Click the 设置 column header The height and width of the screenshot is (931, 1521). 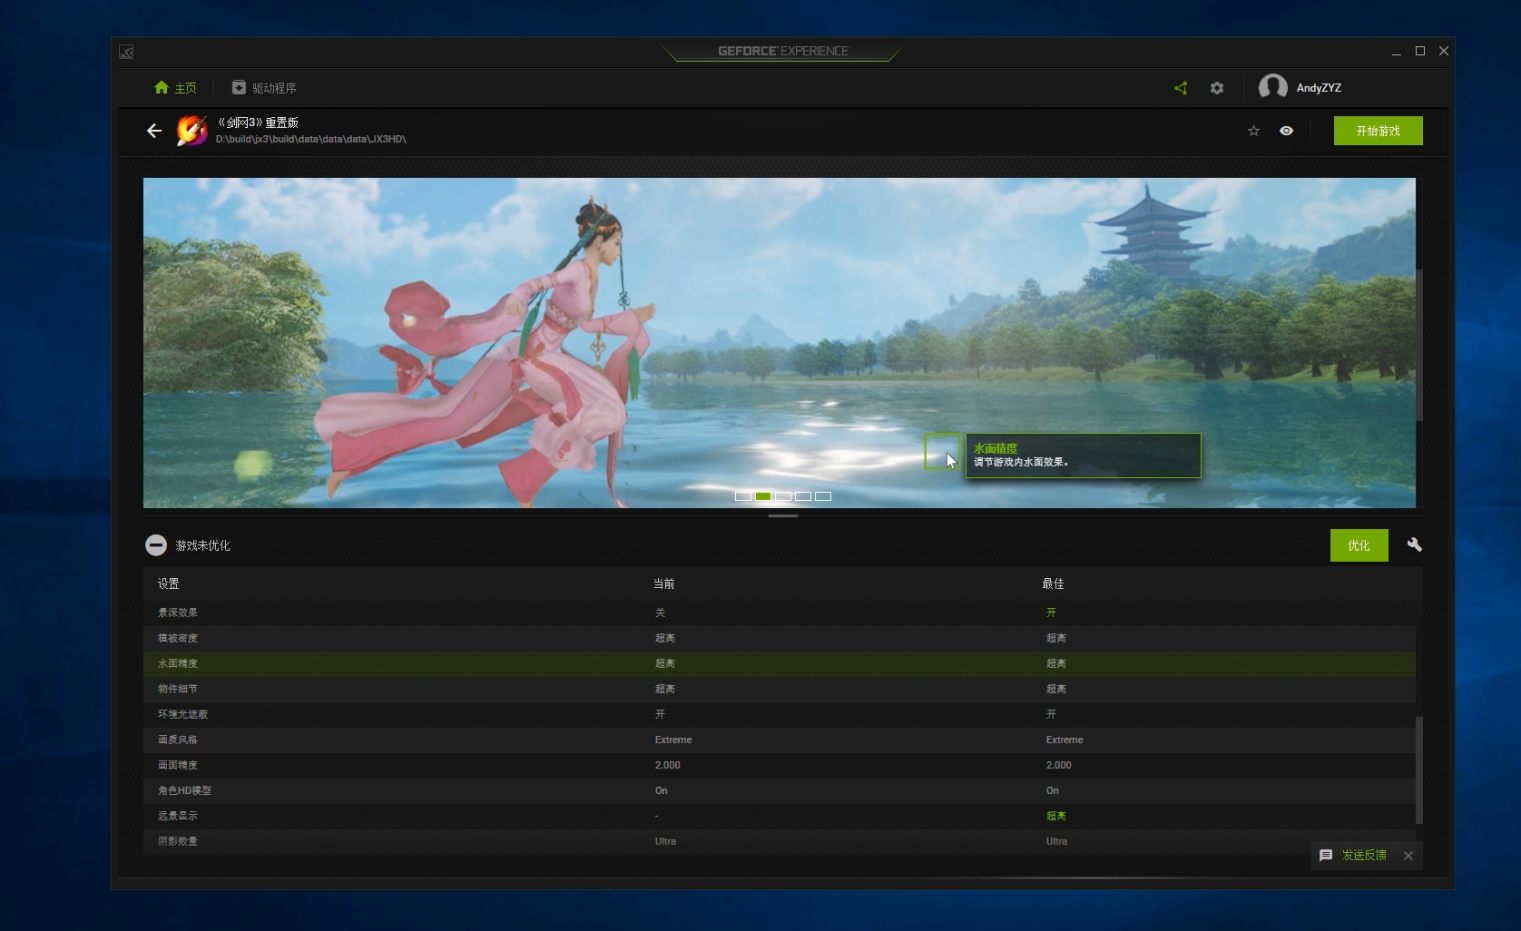pyautogui.click(x=168, y=584)
